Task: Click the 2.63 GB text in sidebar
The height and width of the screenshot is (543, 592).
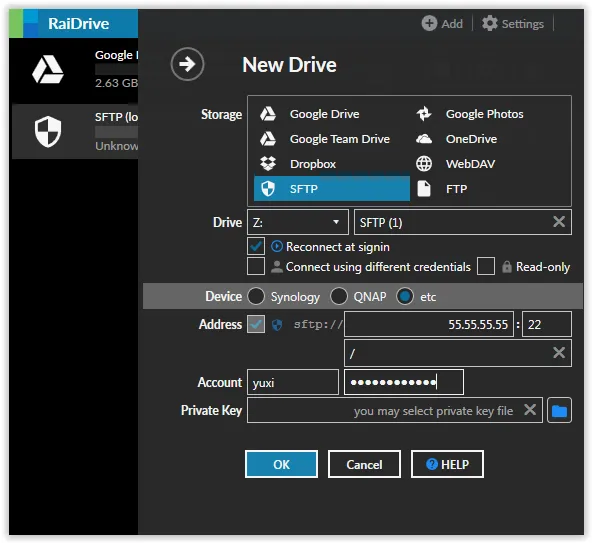Action: point(116,83)
